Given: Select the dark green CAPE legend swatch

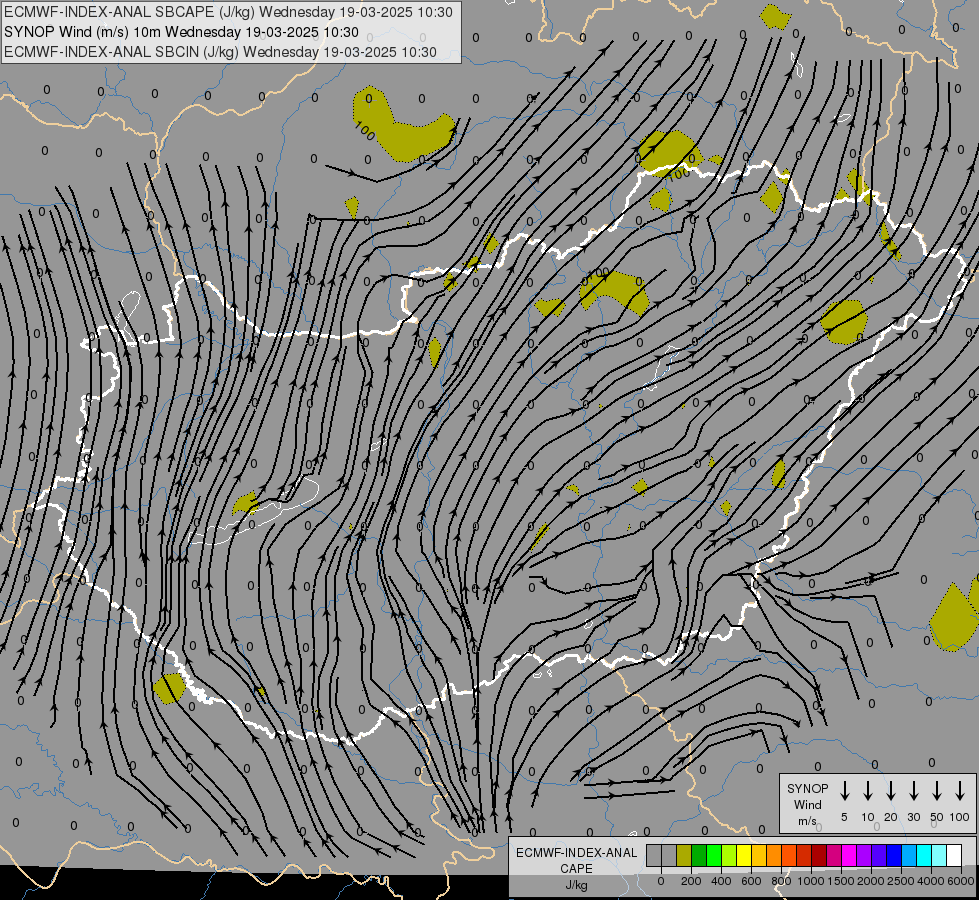Looking at the screenshot, I should [699, 855].
